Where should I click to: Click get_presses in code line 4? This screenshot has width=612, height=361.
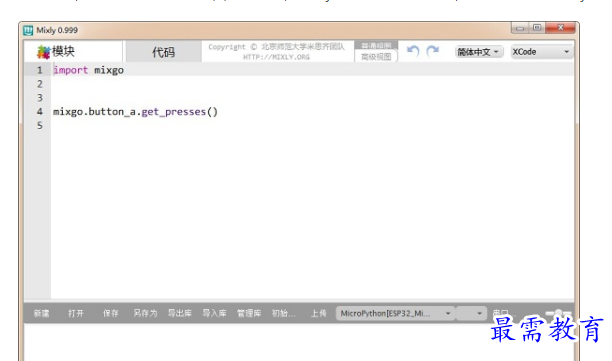[174, 112]
